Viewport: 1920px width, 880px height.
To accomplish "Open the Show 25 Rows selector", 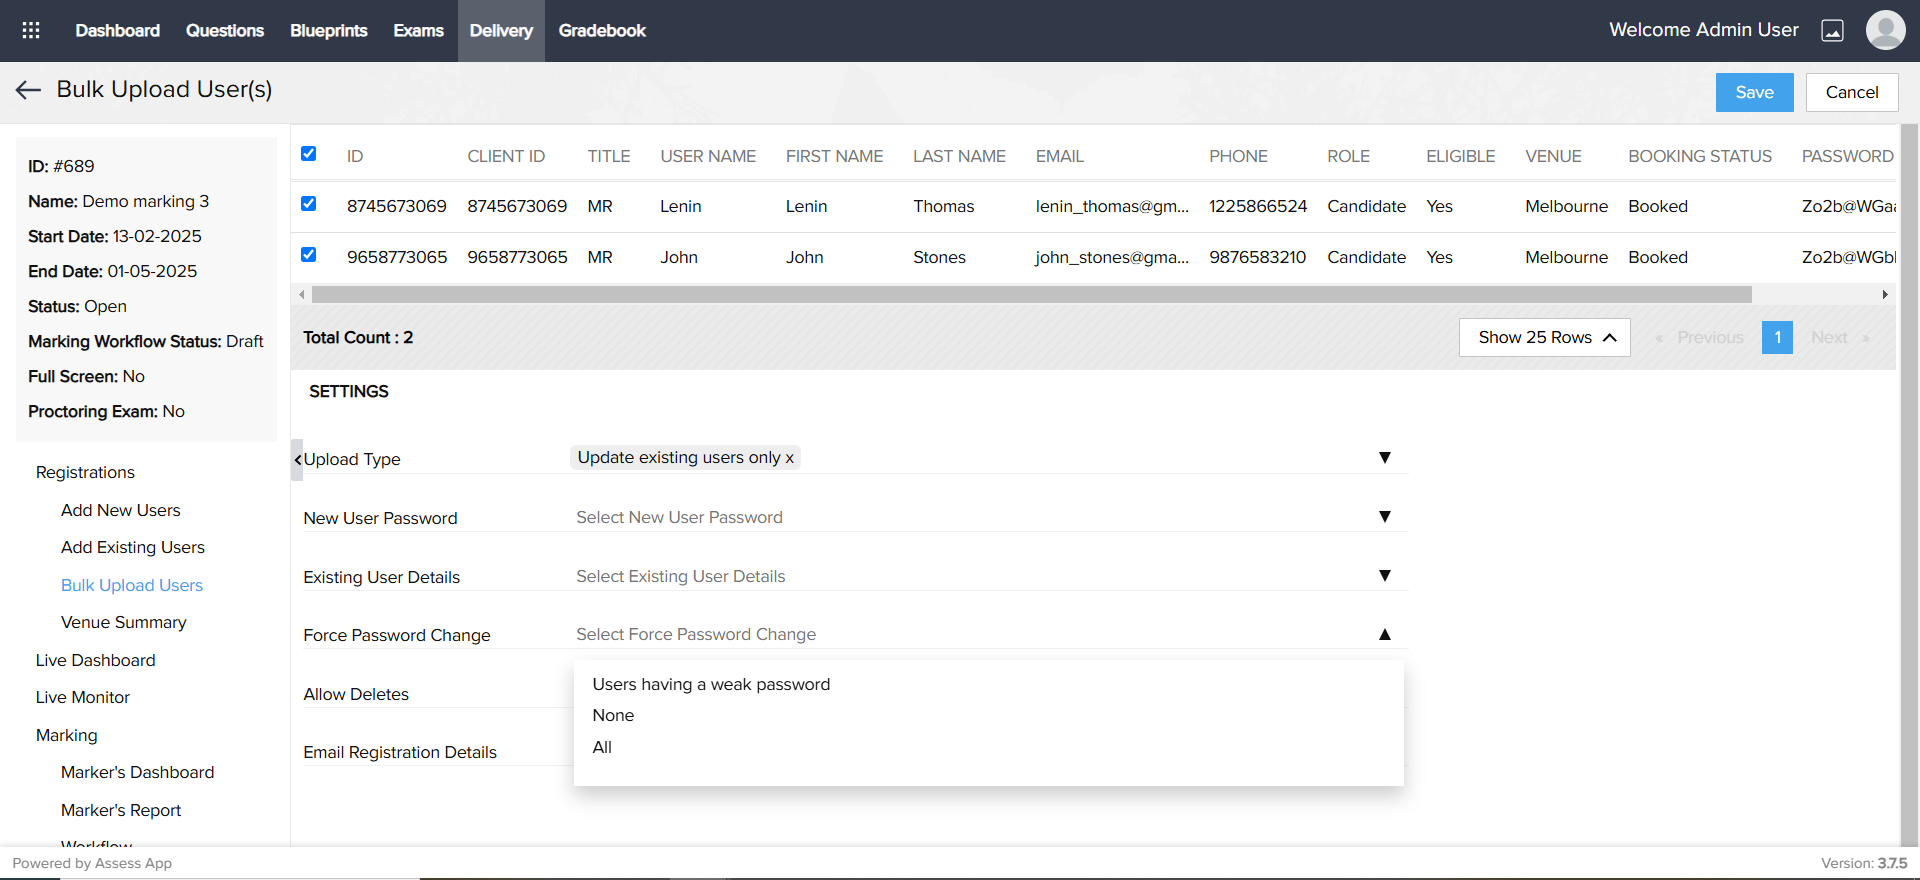I will tap(1545, 338).
